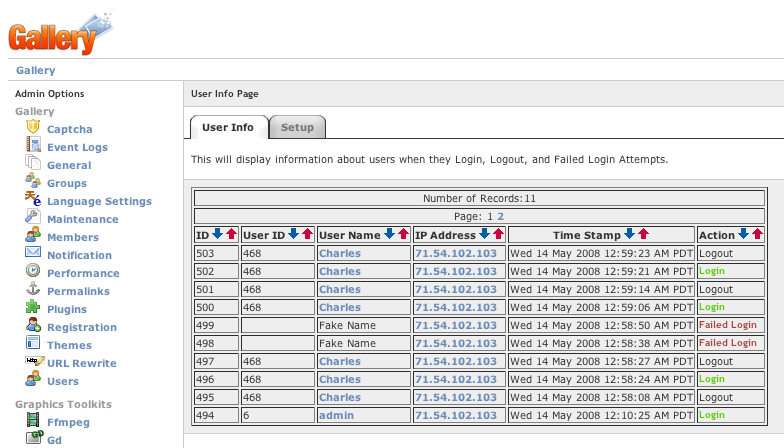Screen dimensions: 784x448
Task: Open the Permalinks link
Action: 78,292
